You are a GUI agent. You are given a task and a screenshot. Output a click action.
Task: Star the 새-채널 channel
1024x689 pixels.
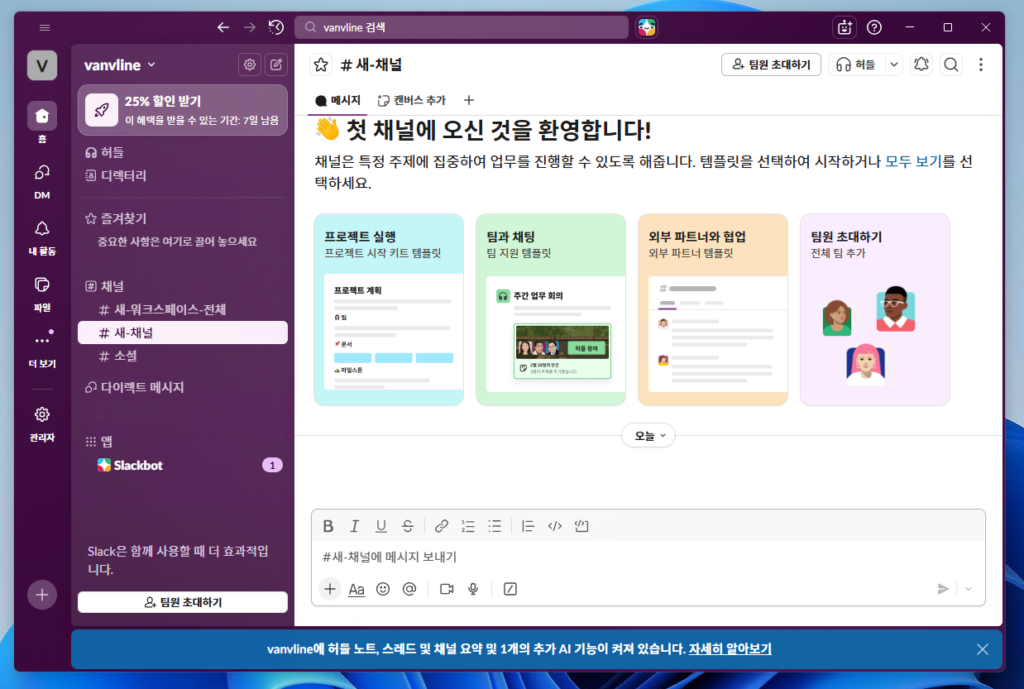pyautogui.click(x=321, y=65)
